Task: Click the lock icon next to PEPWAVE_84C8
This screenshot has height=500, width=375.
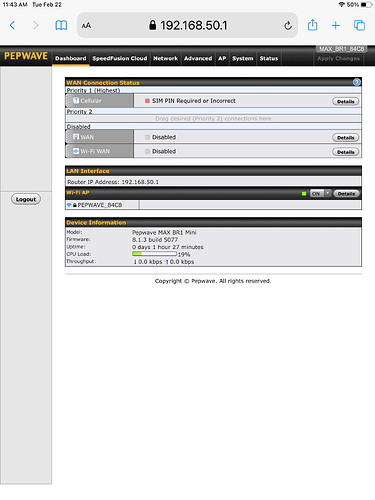Action: pos(75,205)
